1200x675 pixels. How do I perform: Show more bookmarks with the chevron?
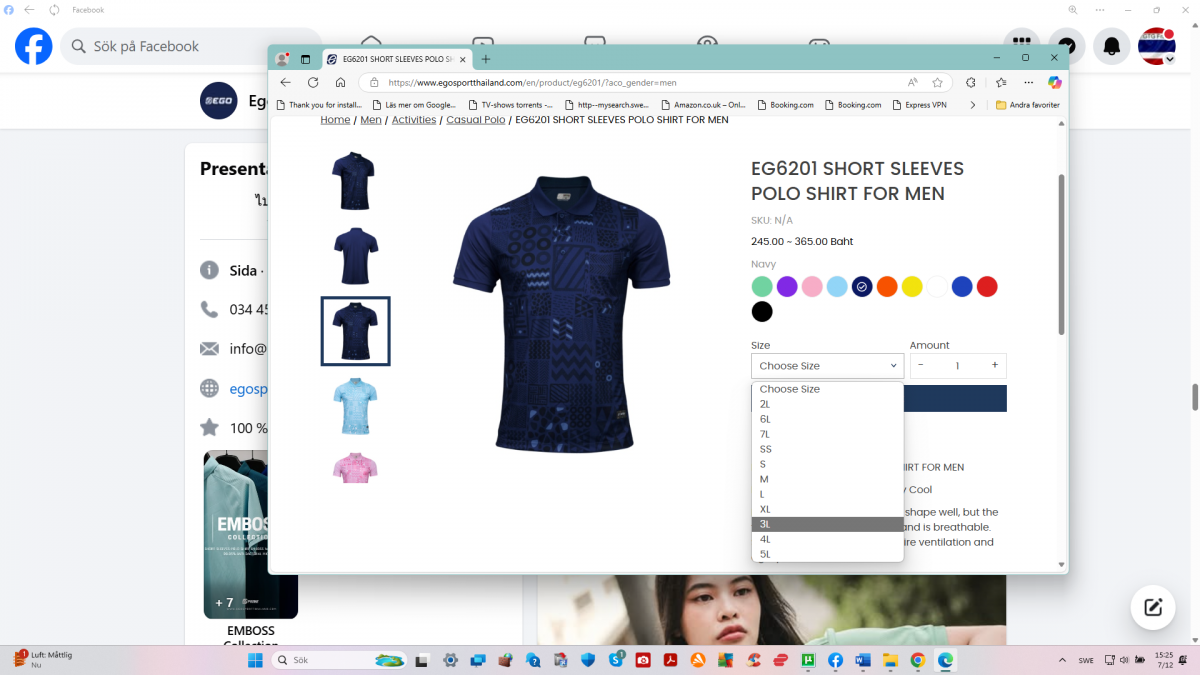pos(973,105)
